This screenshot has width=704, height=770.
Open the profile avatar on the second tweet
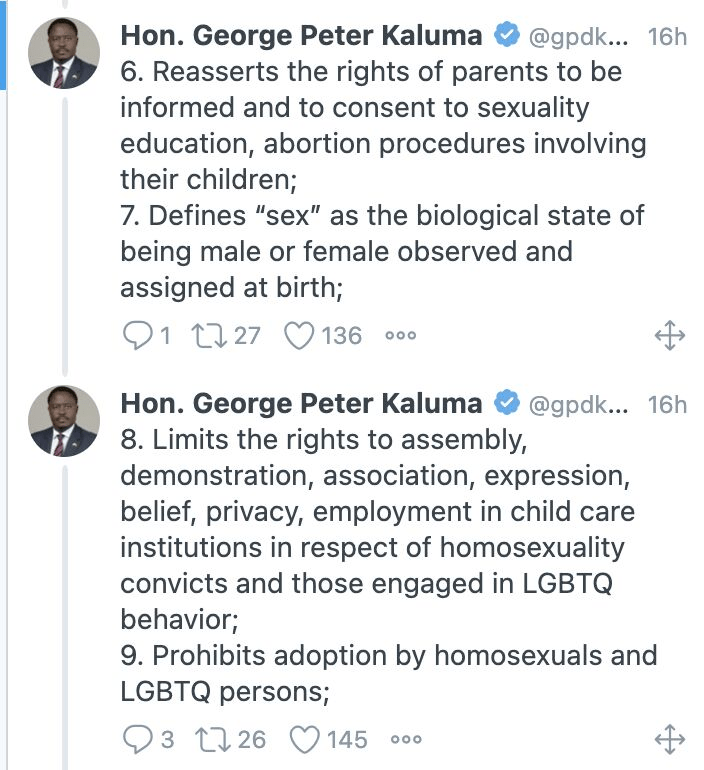[64, 421]
